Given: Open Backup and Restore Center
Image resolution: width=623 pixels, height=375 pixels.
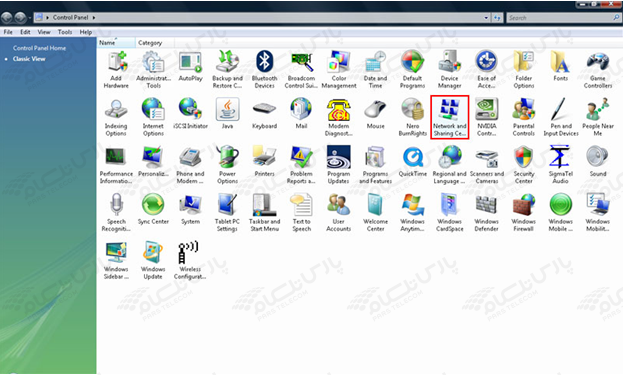Looking at the screenshot, I should (227, 70).
